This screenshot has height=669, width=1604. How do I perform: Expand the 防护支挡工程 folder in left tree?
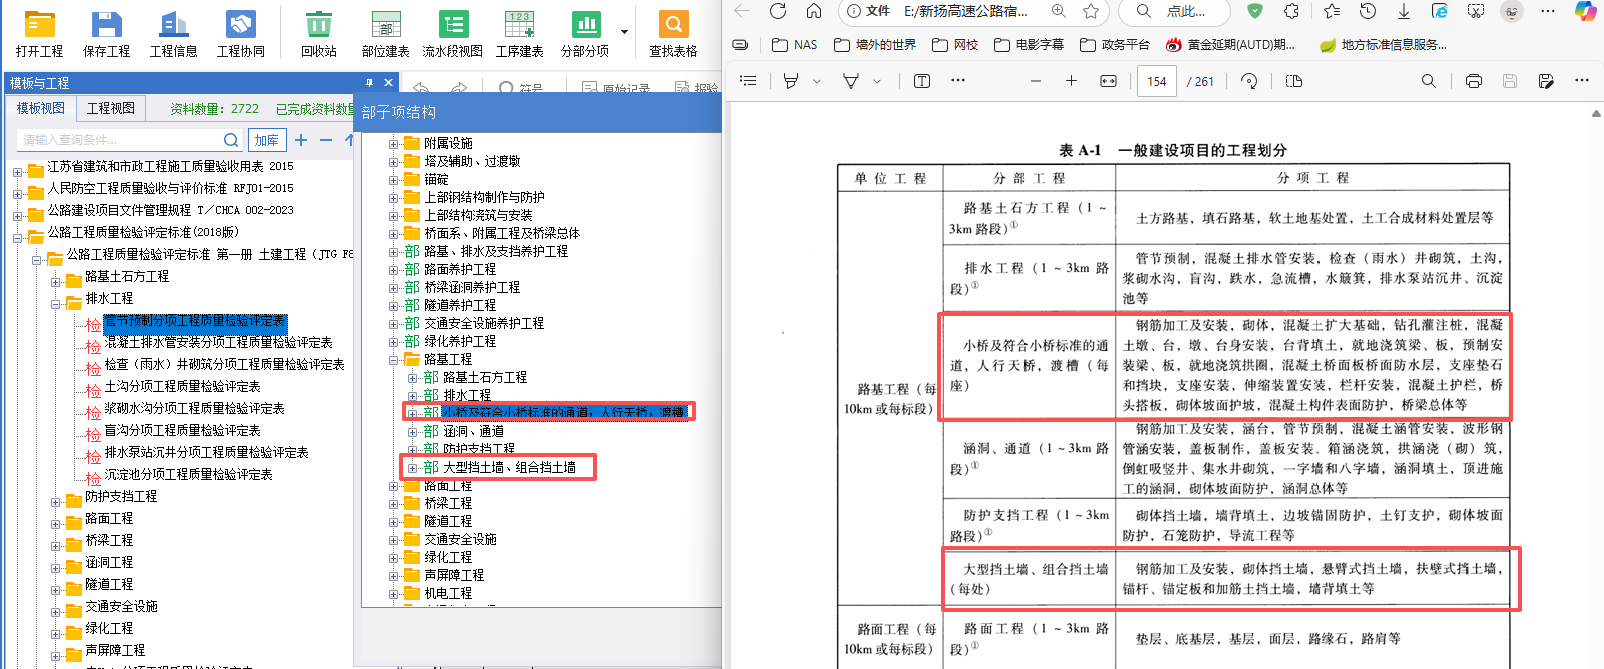coord(56,497)
